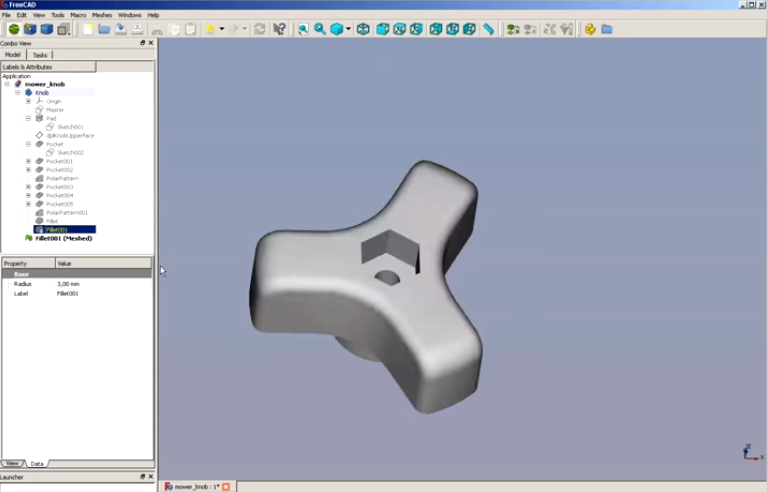Viewport: 768px width, 492px height.
Task: Click the open folder toolbar icon
Action: click(x=104, y=29)
